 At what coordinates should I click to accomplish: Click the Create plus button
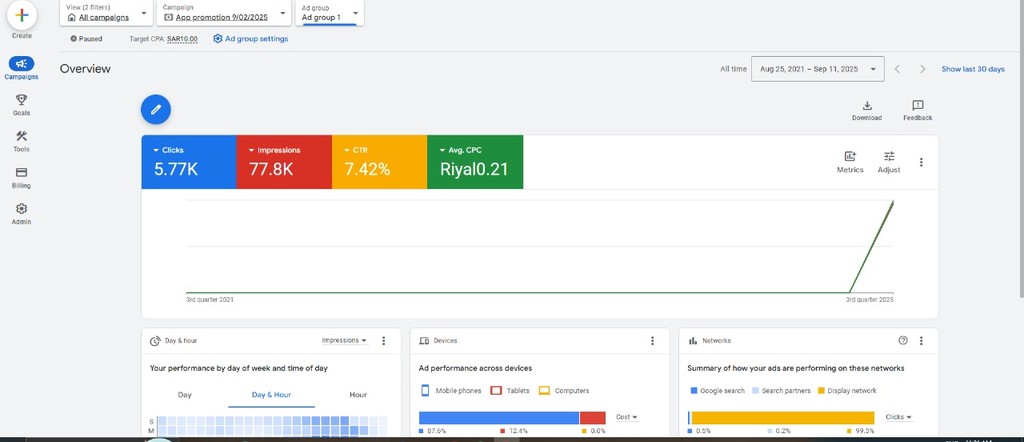[x=21, y=16]
